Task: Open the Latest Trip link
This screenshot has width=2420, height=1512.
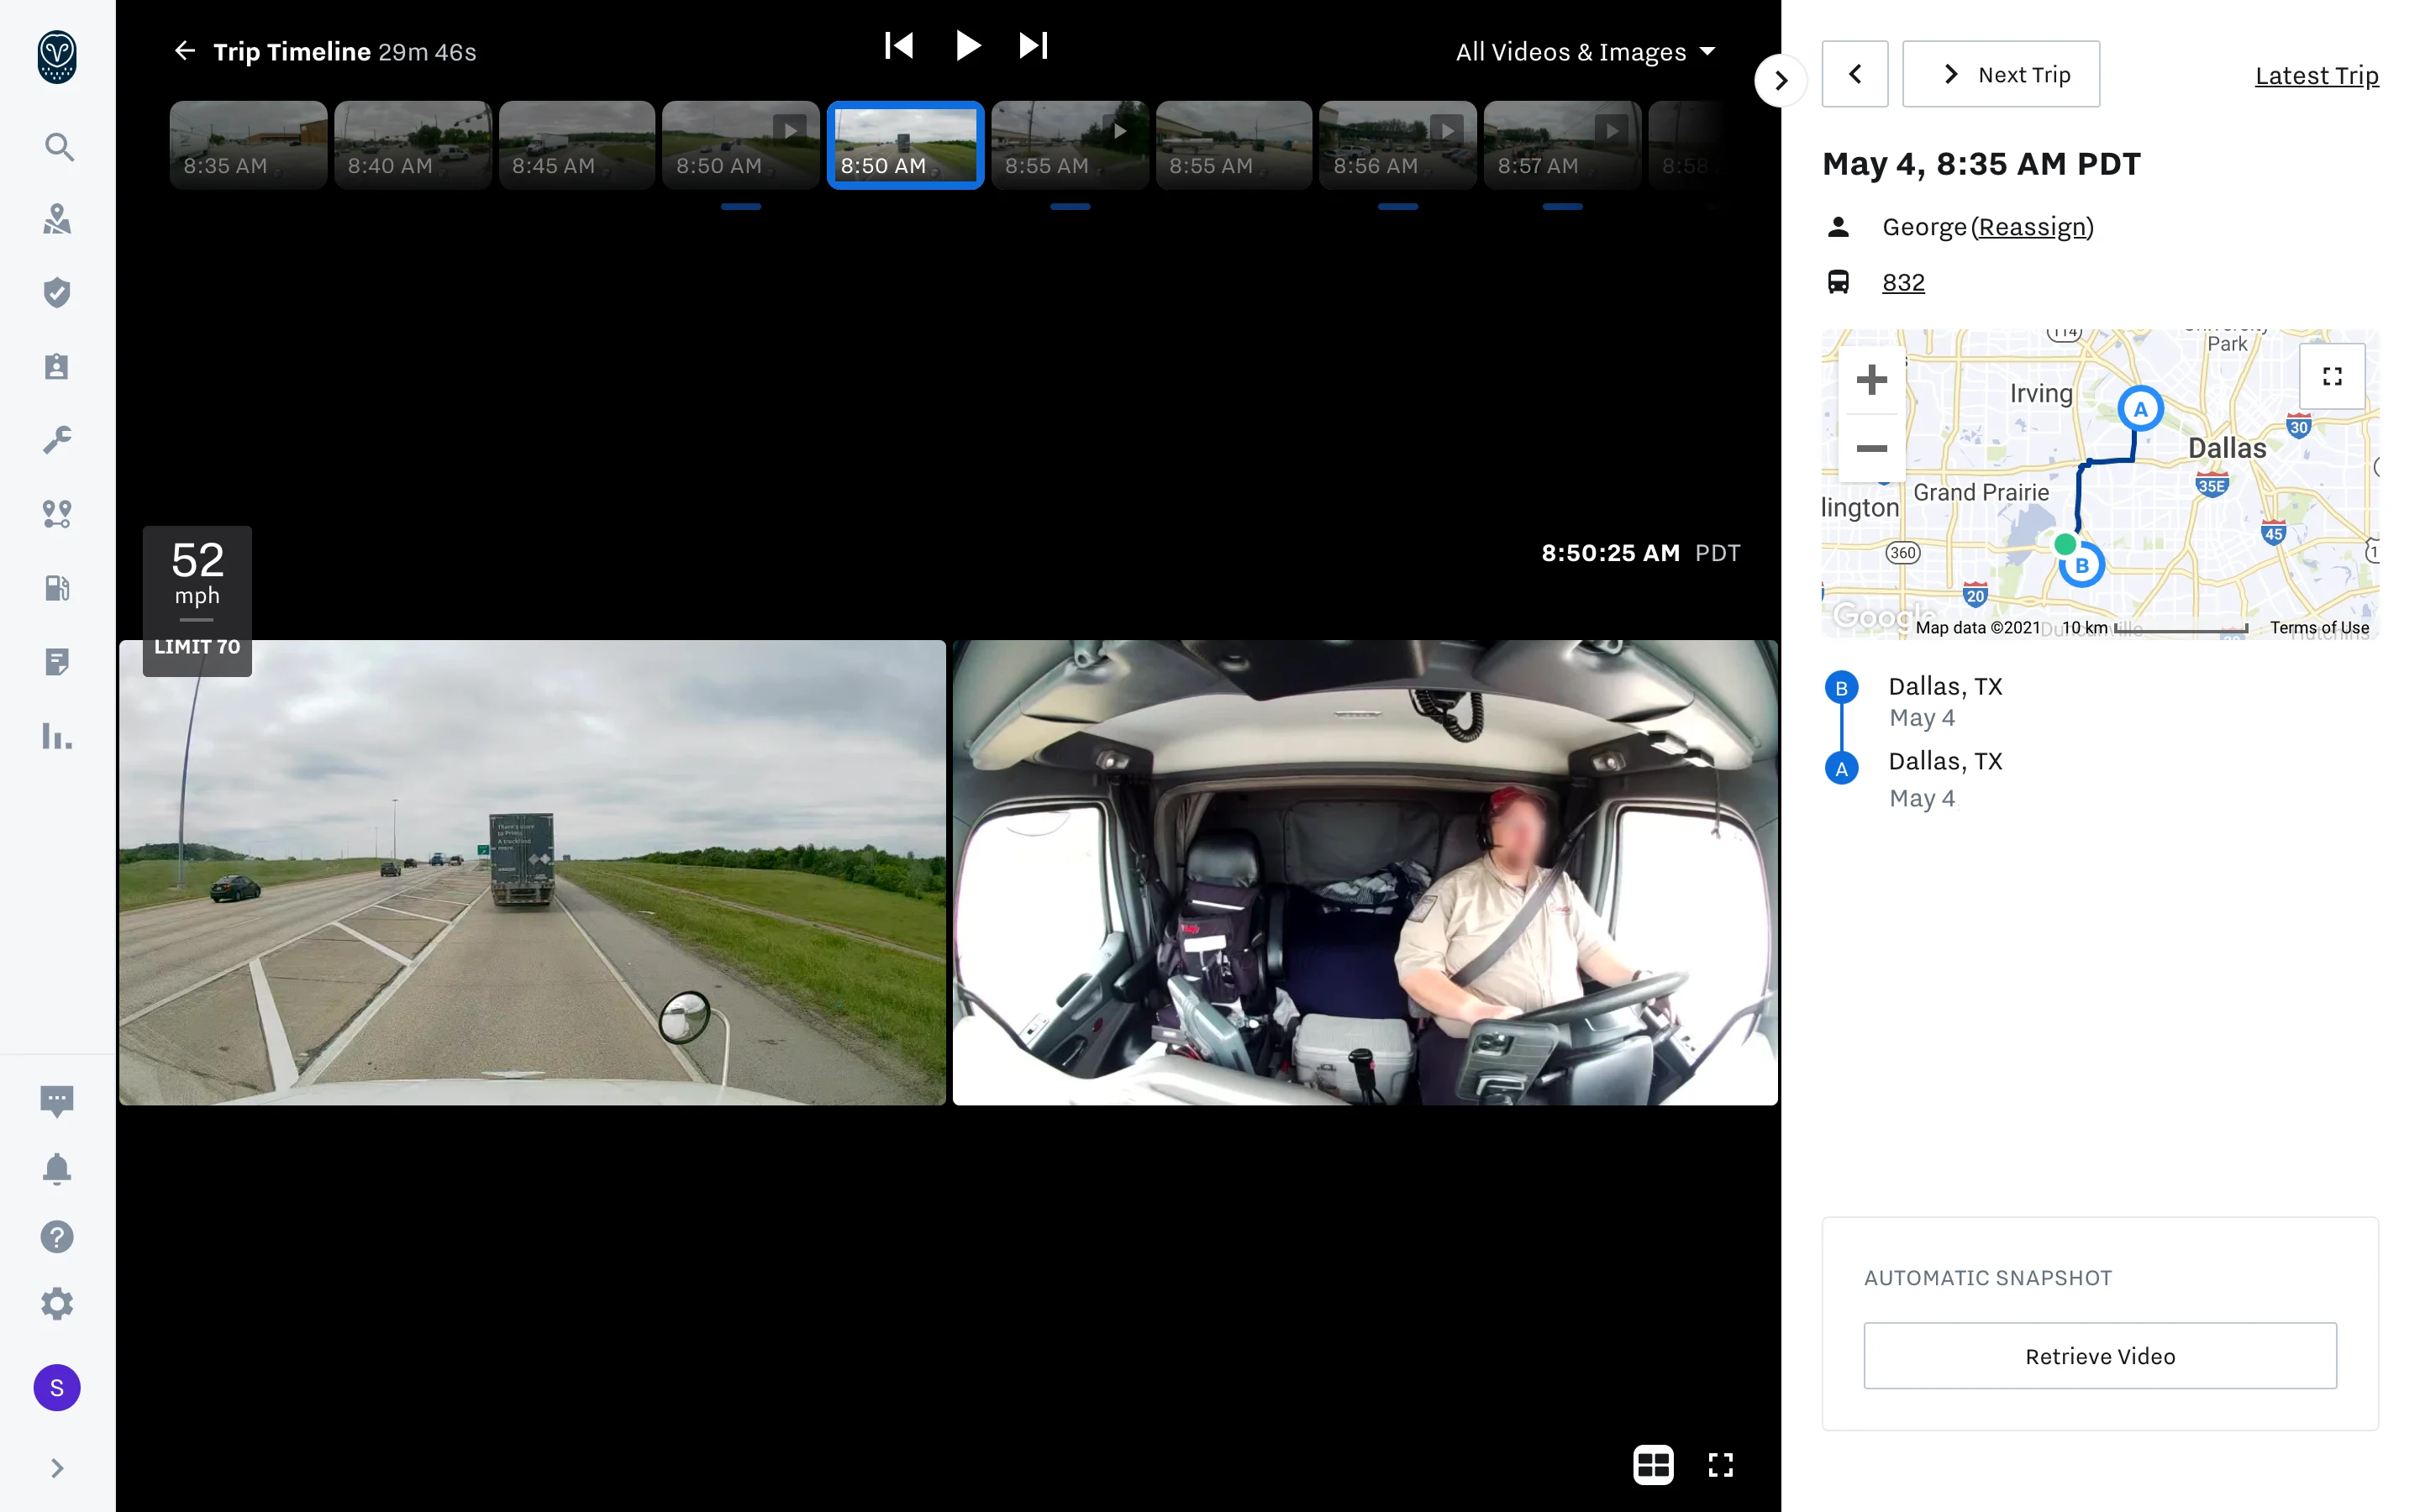Action: [2316, 75]
